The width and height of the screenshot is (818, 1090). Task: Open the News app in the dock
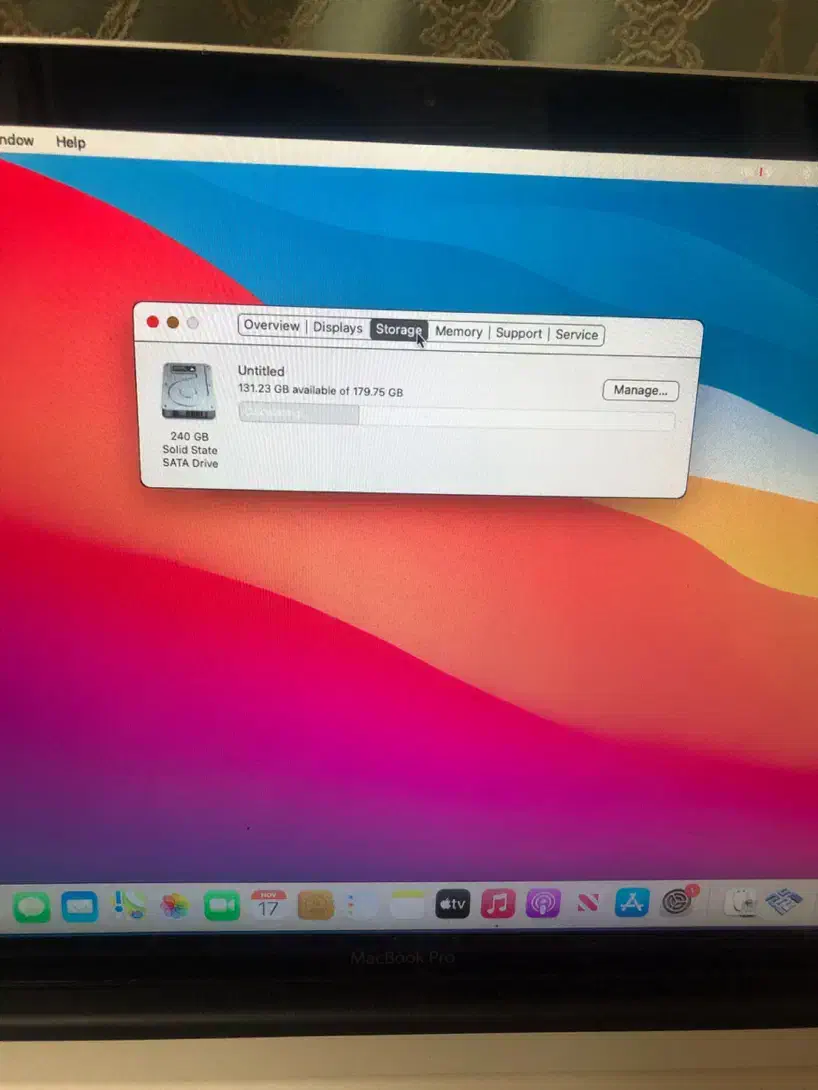pyautogui.click(x=588, y=904)
